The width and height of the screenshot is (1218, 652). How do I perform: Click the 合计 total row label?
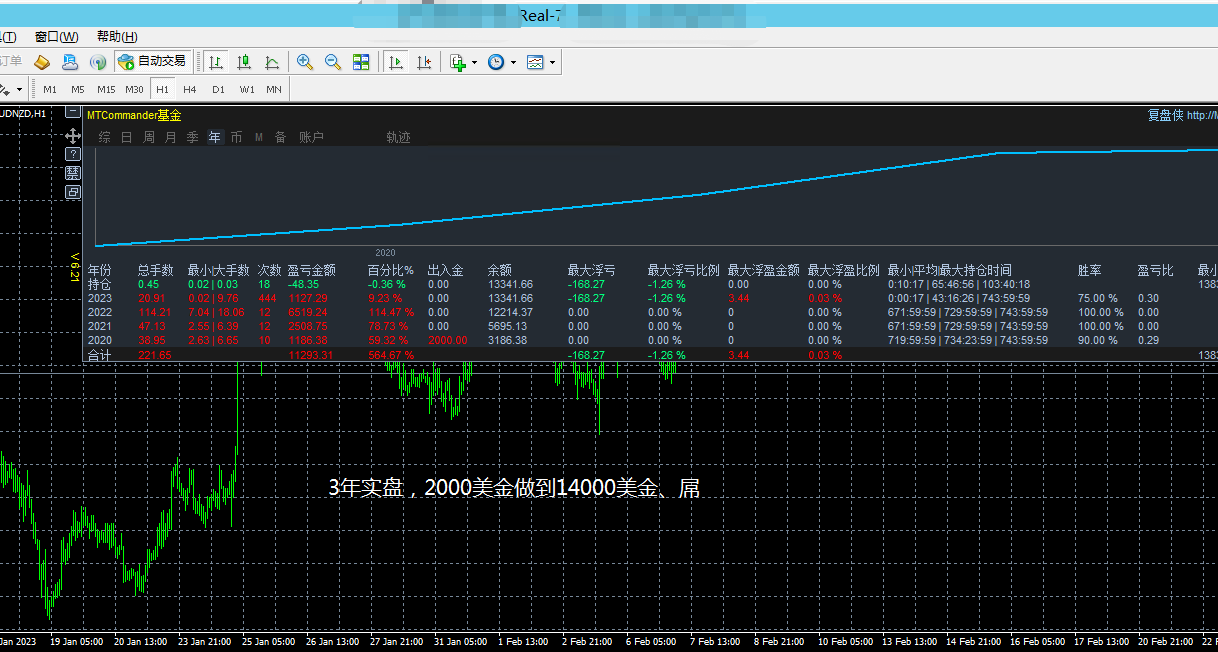pos(99,355)
